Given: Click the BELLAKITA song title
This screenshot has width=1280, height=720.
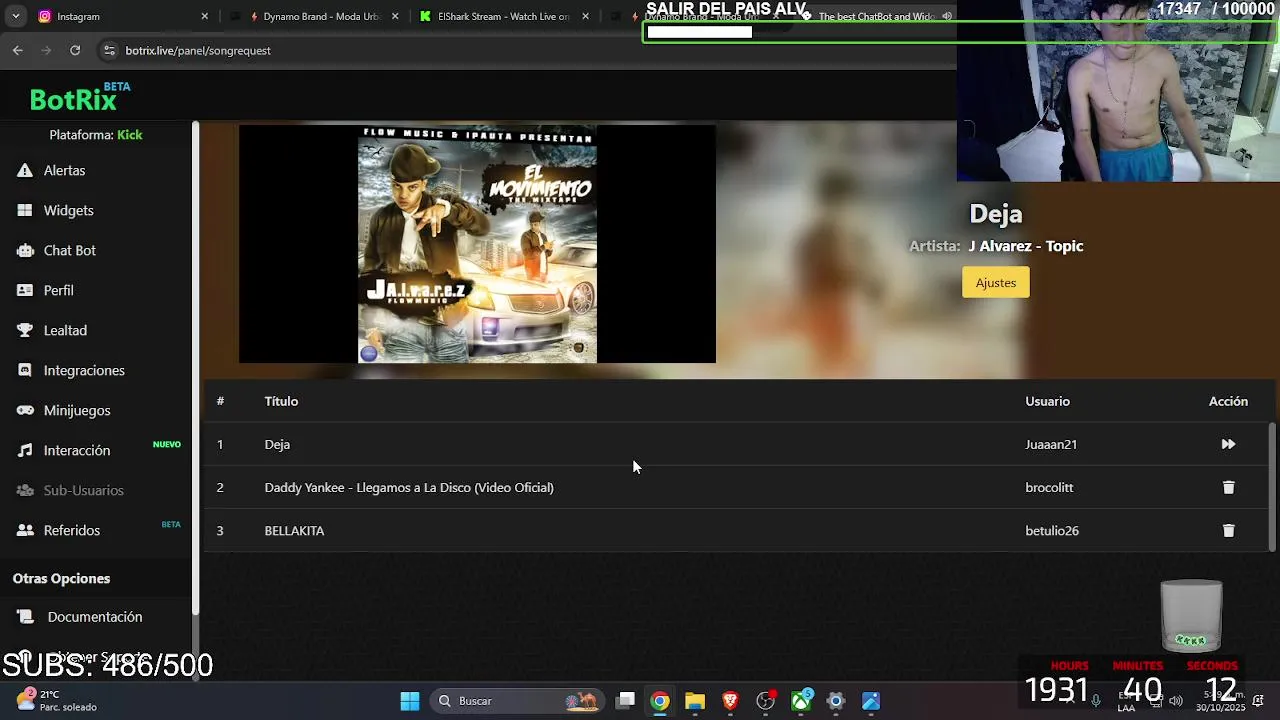Looking at the screenshot, I should click(294, 530).
